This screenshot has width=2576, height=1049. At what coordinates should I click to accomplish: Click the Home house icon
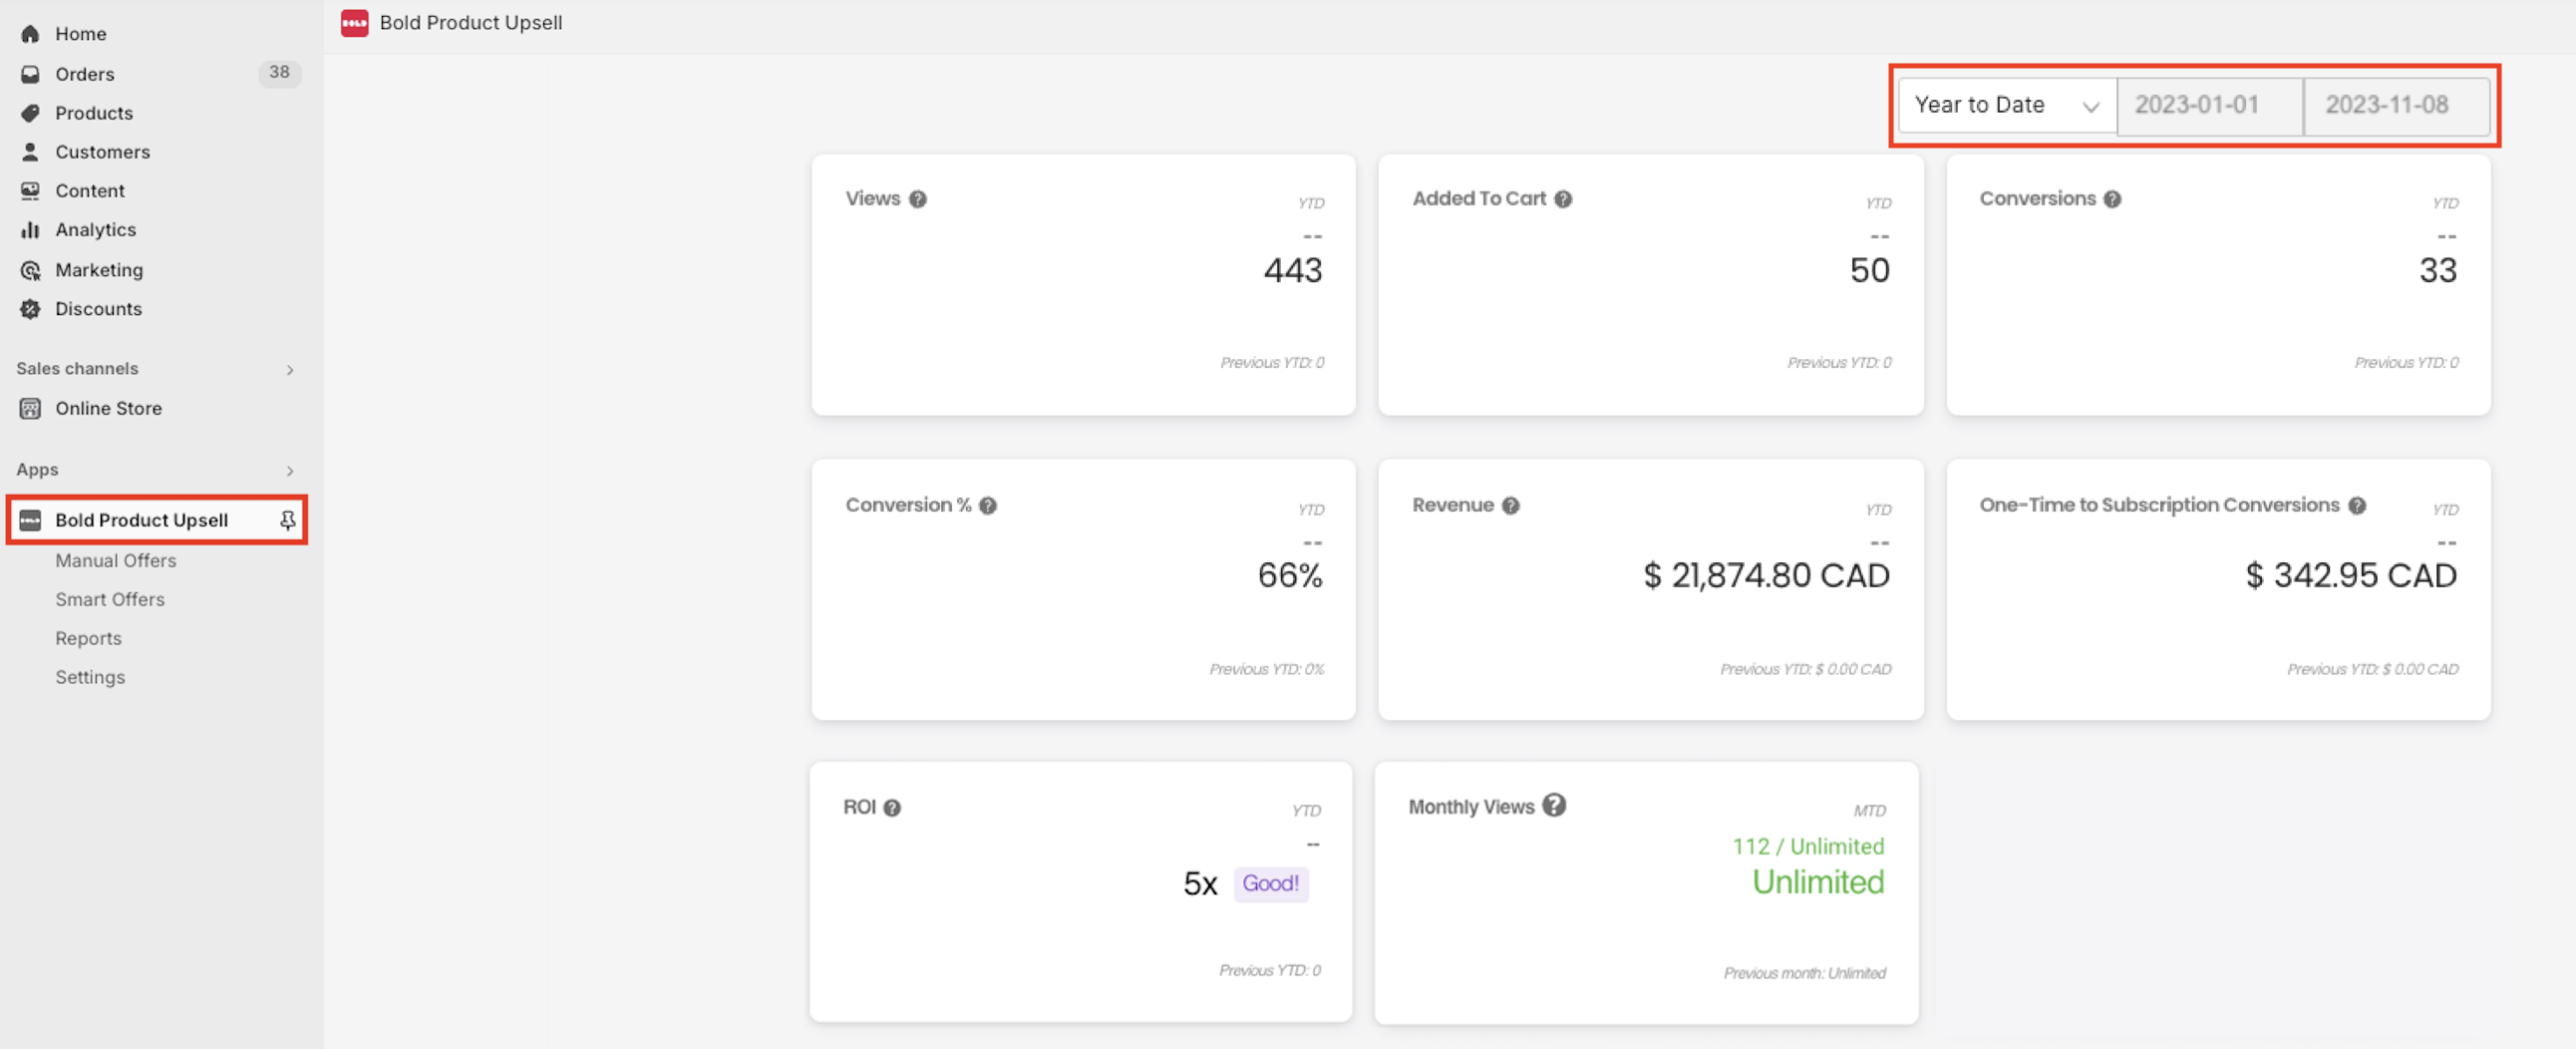(x=30, y=34)
